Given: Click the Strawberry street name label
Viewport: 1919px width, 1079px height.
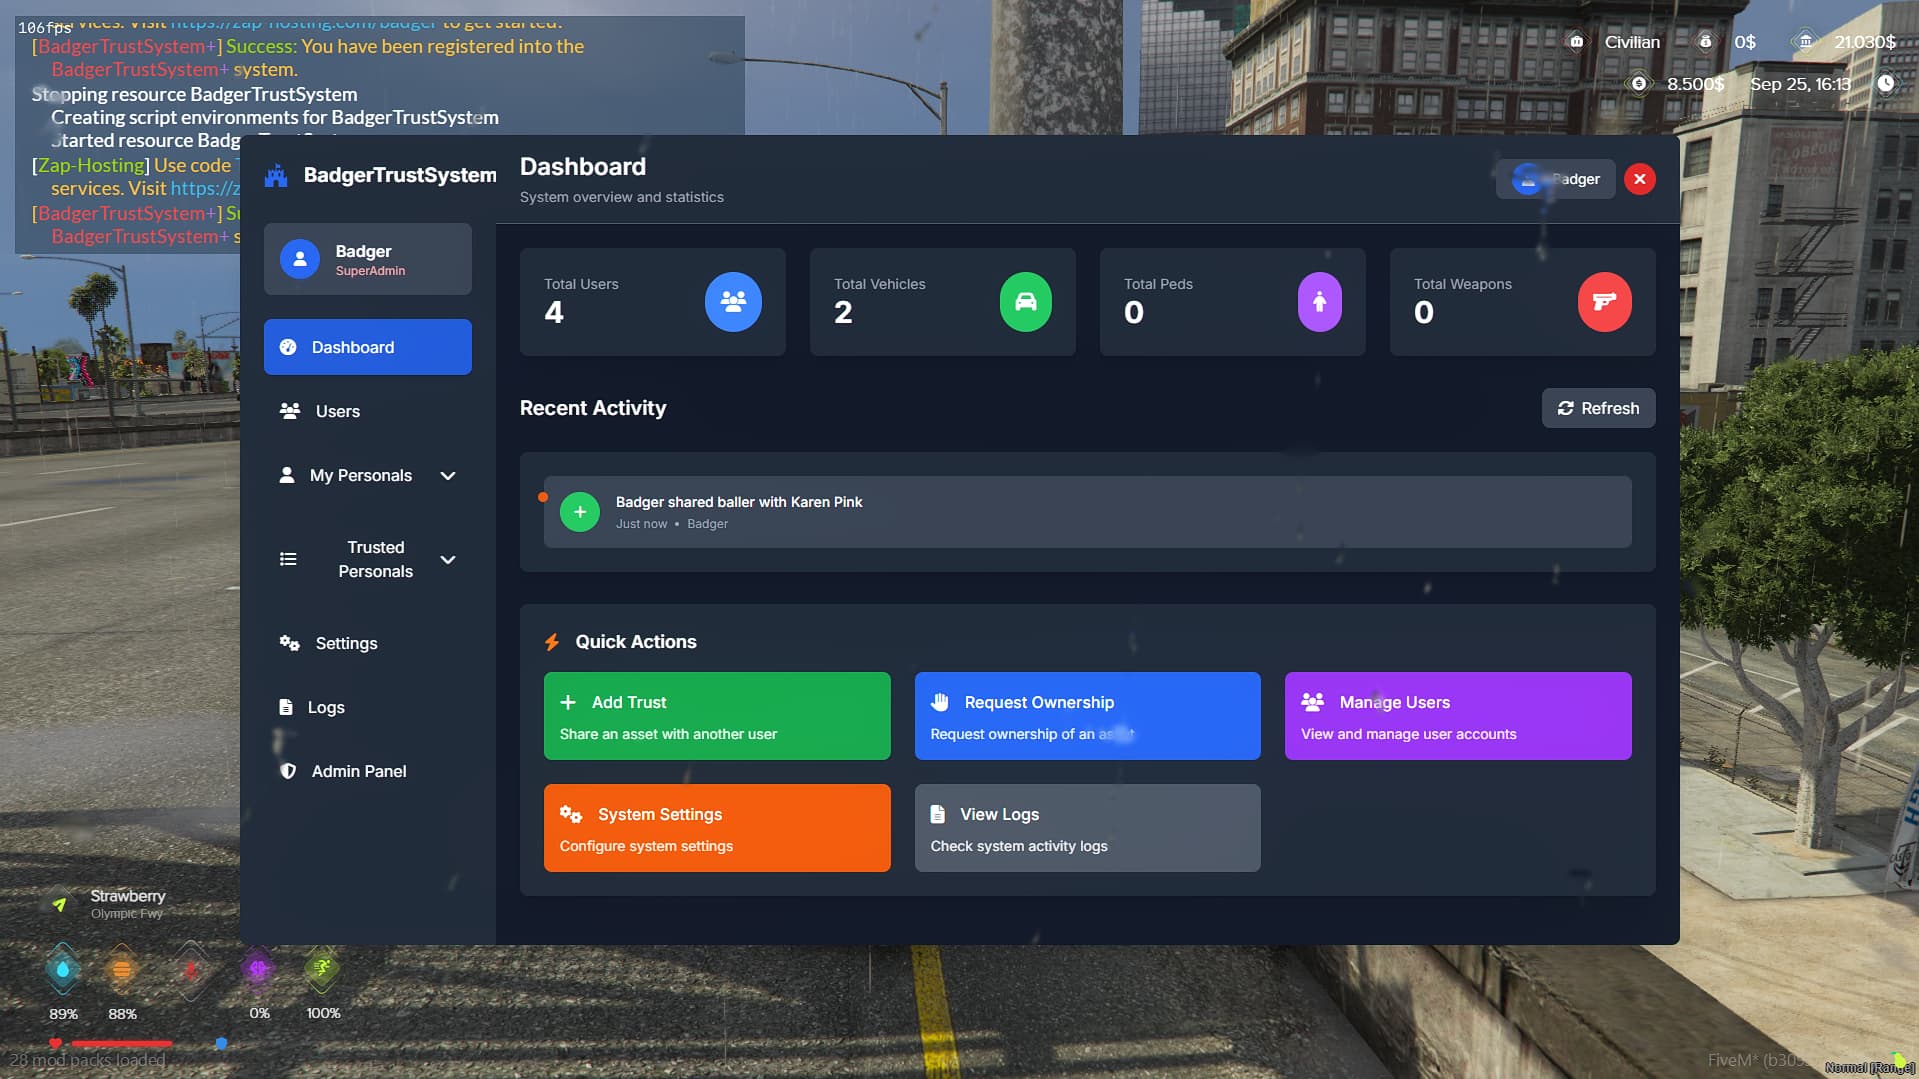Looking at the screenshot, I should [128, 896].
